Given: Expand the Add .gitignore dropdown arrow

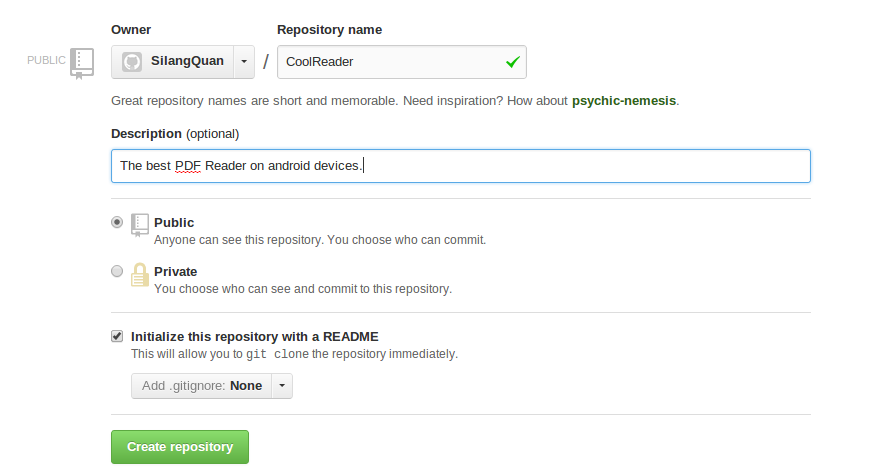Looking at the screenshot, I should click(282, 386).
